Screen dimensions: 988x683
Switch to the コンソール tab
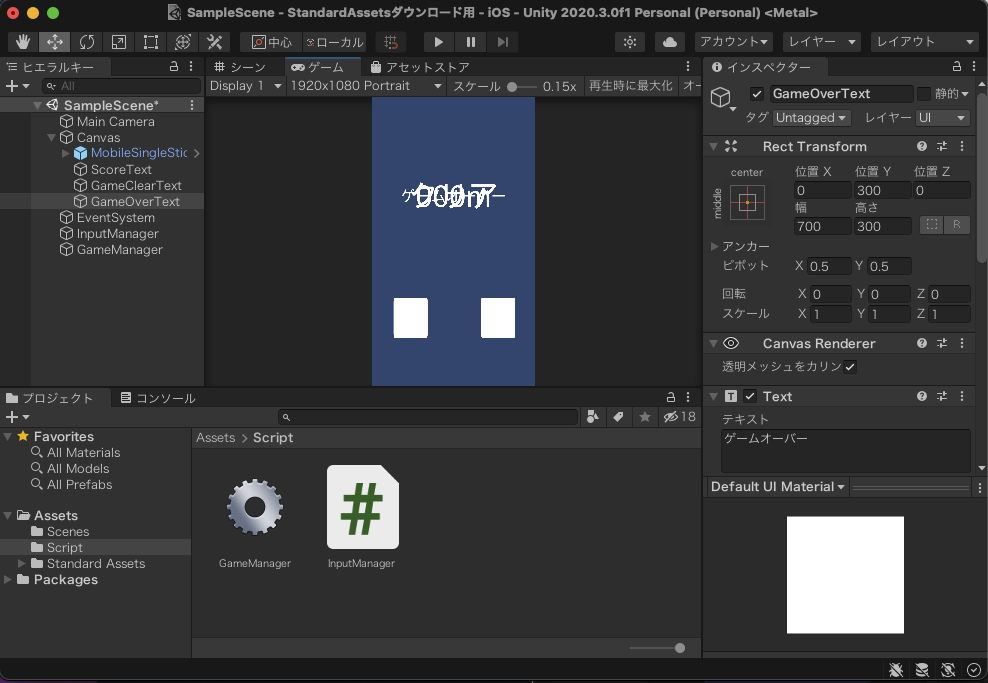(x=158, y=398)
